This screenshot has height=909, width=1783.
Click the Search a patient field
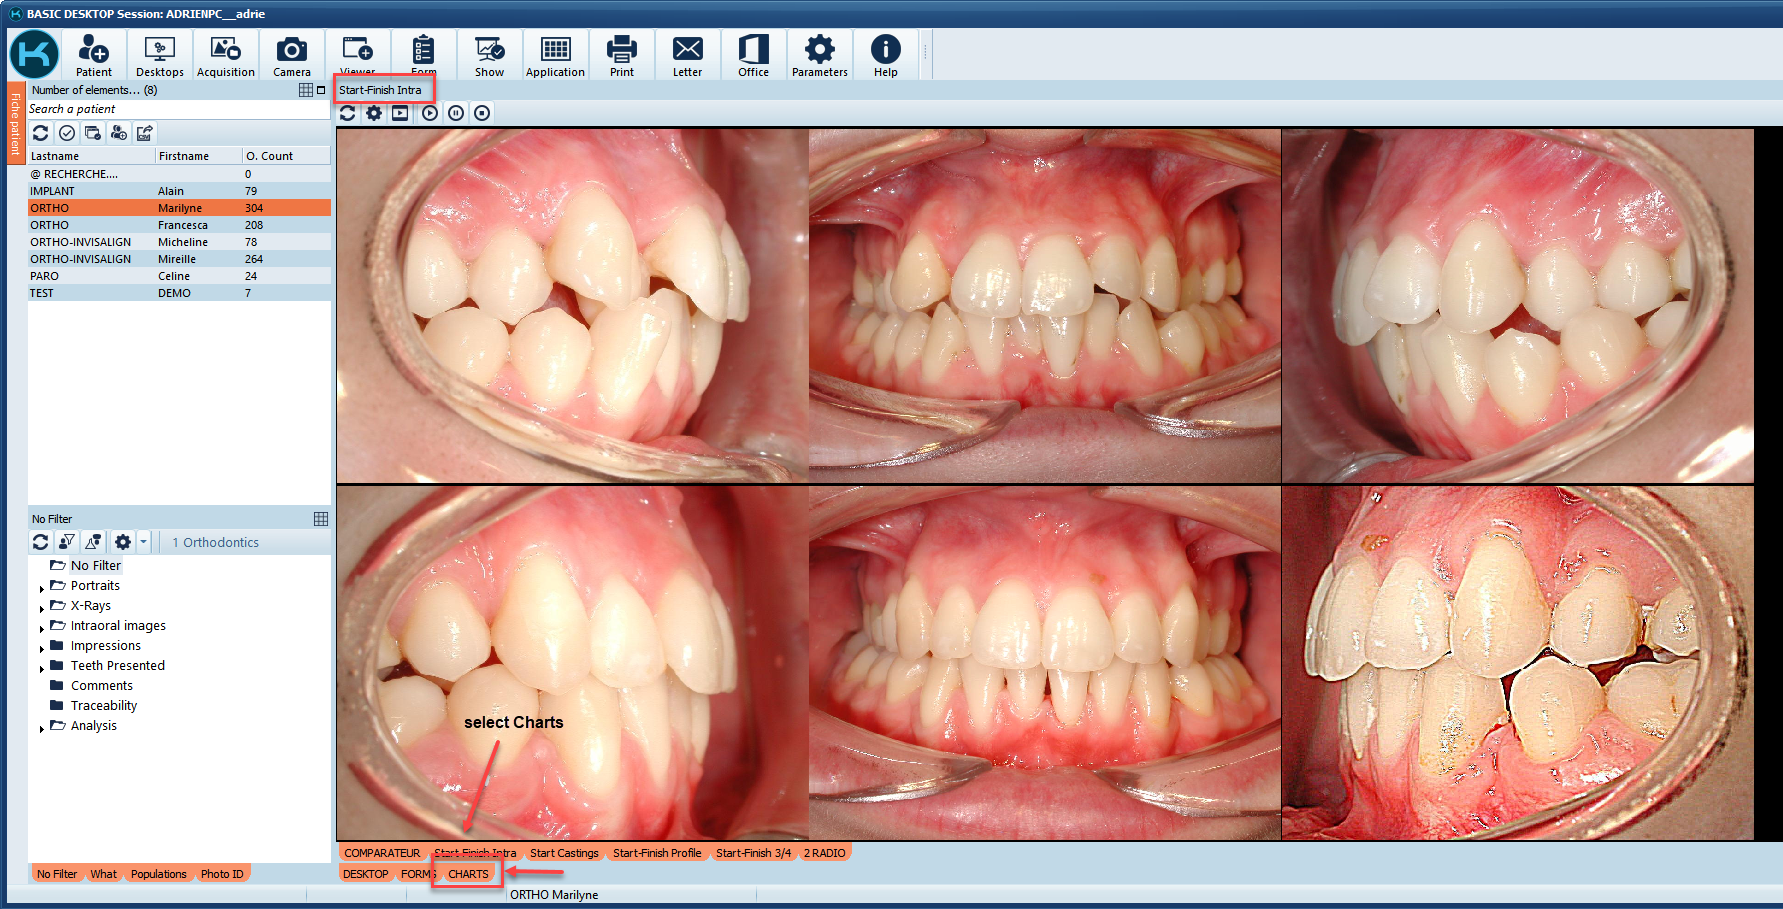178,109
